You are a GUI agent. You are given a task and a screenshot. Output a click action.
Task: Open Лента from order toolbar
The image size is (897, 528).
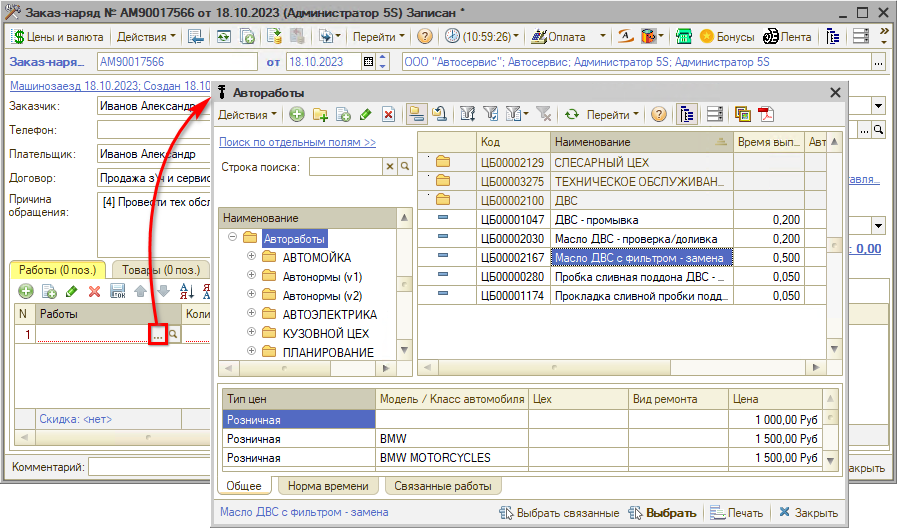pos(787,37)
